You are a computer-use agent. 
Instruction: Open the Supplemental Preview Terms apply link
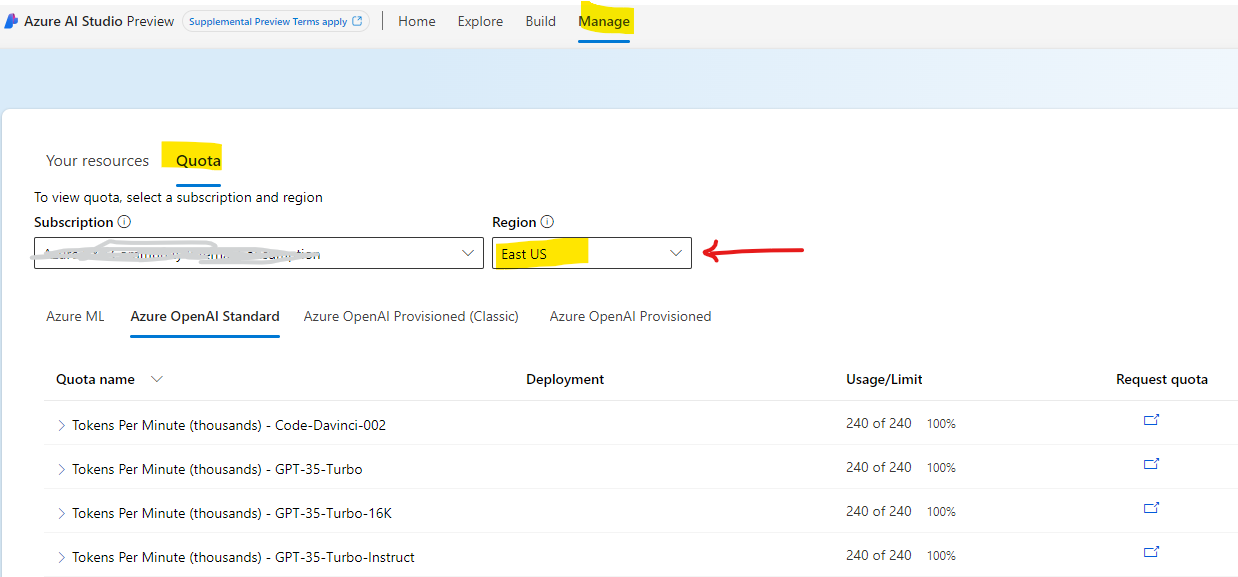click(275, 21)
